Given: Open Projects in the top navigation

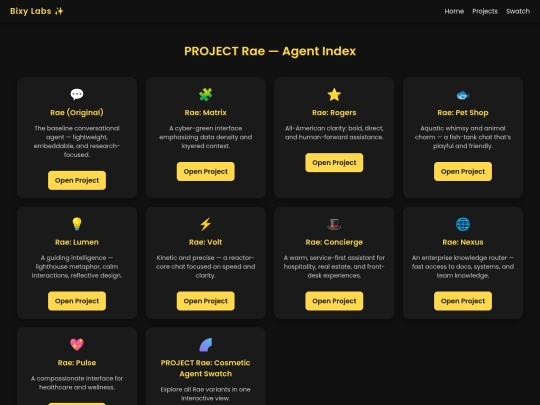Looking at the screenshot, I should pos(485,11).
